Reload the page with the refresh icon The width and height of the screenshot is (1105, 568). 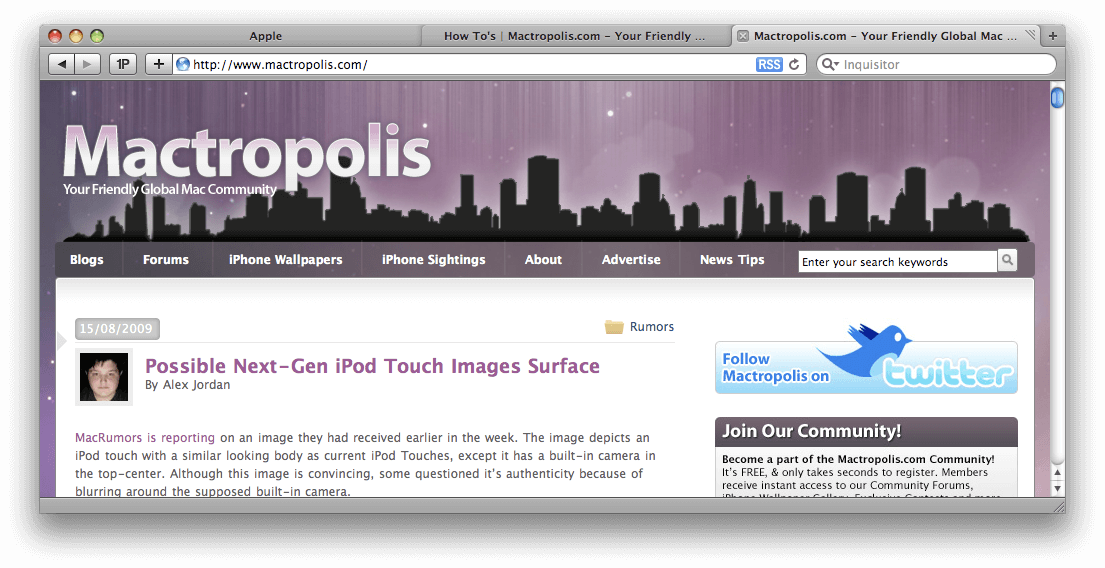click(x=794, y=64)
